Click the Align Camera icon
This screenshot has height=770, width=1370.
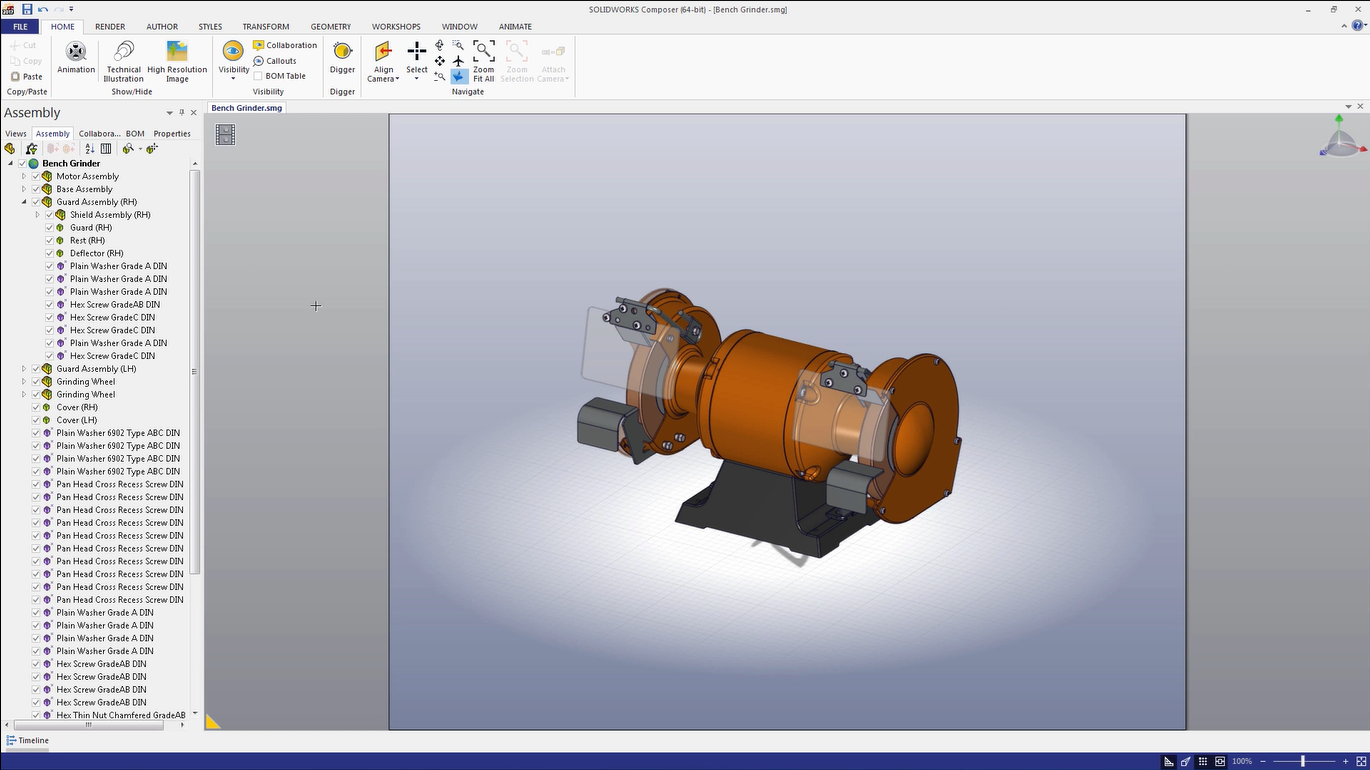[x=382, y=51]
